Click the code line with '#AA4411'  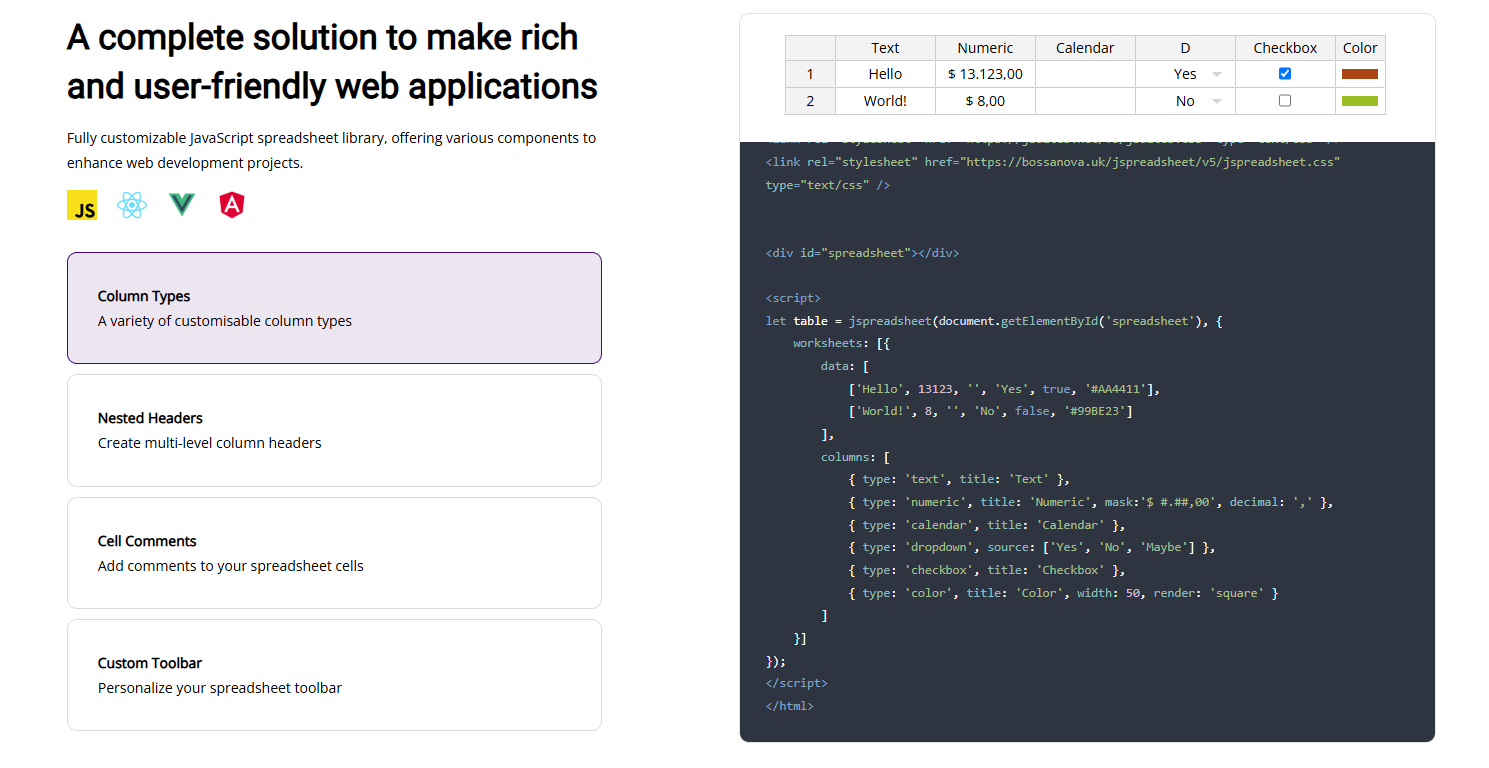1004,389
